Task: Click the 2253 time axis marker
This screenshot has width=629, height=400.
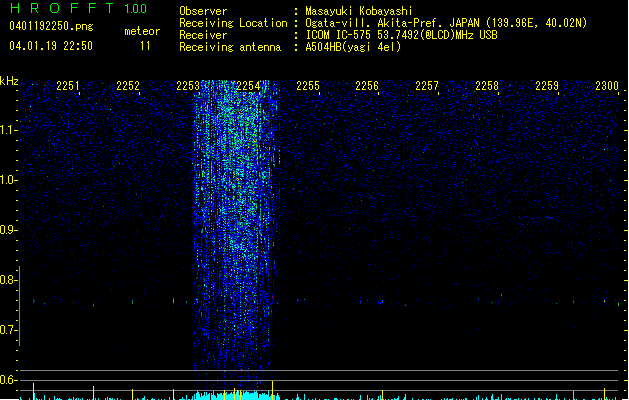Action: [188, 86]
